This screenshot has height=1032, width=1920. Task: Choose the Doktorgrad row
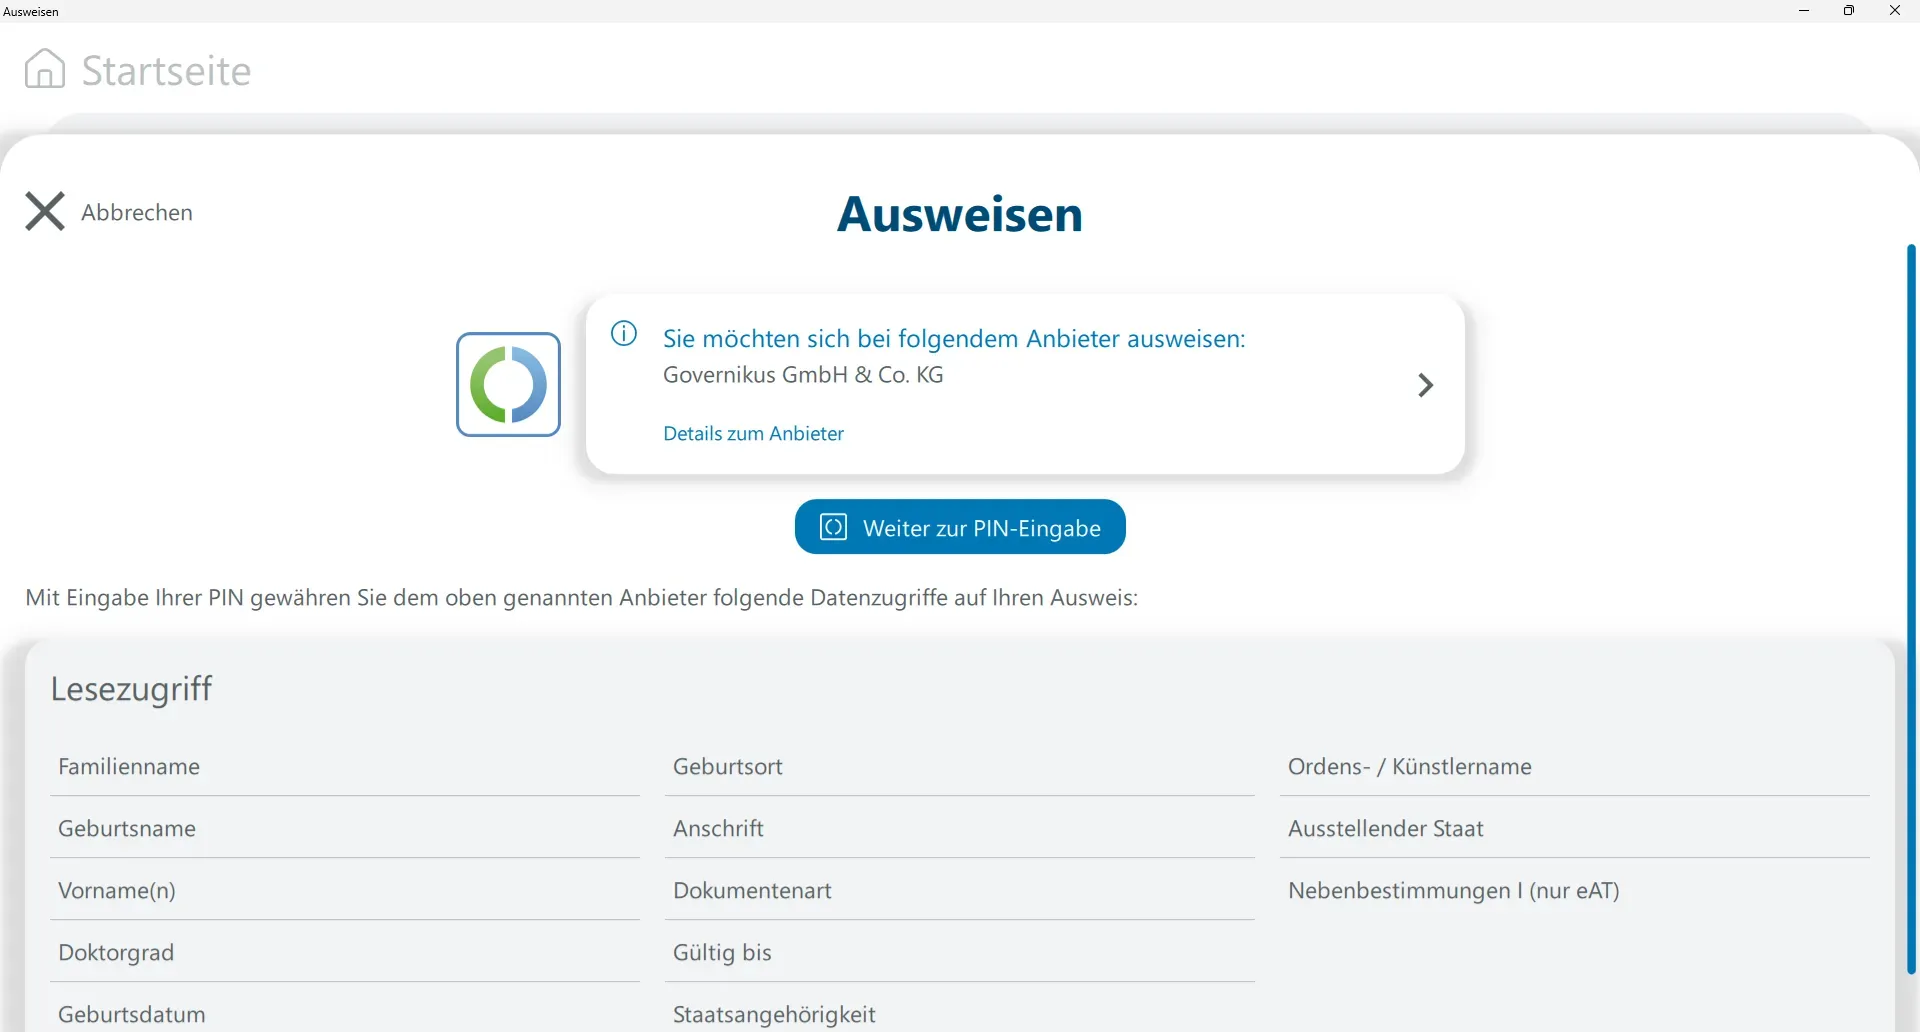coord(116,953)
